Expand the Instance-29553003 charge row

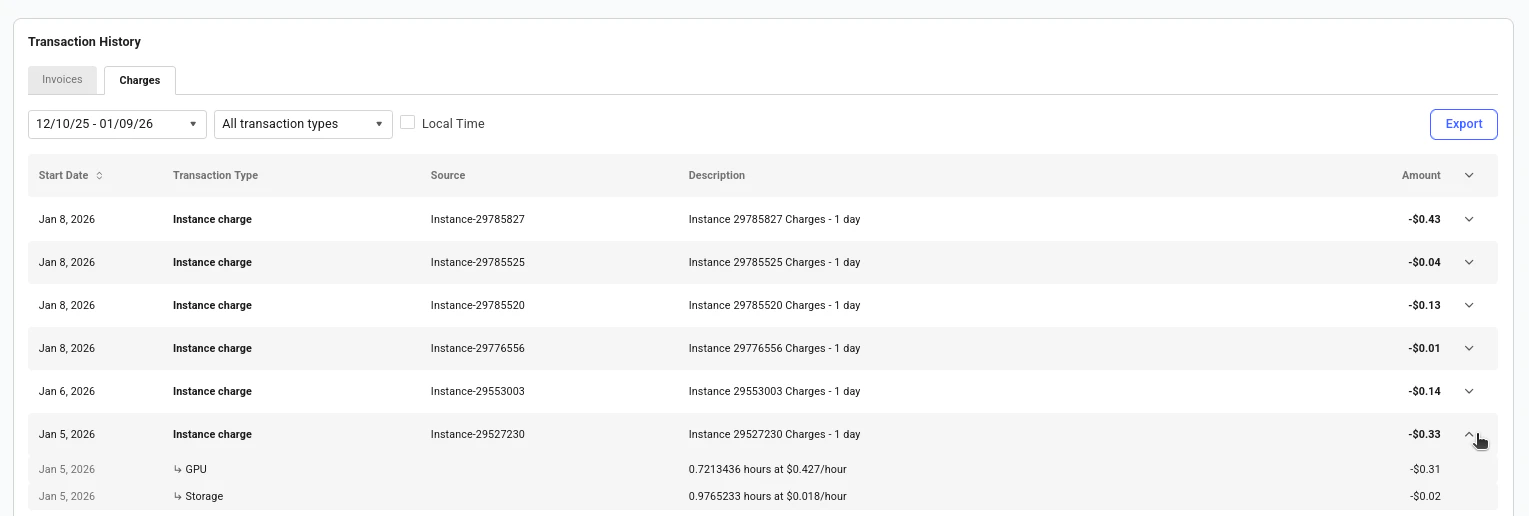pos(1469,391)
